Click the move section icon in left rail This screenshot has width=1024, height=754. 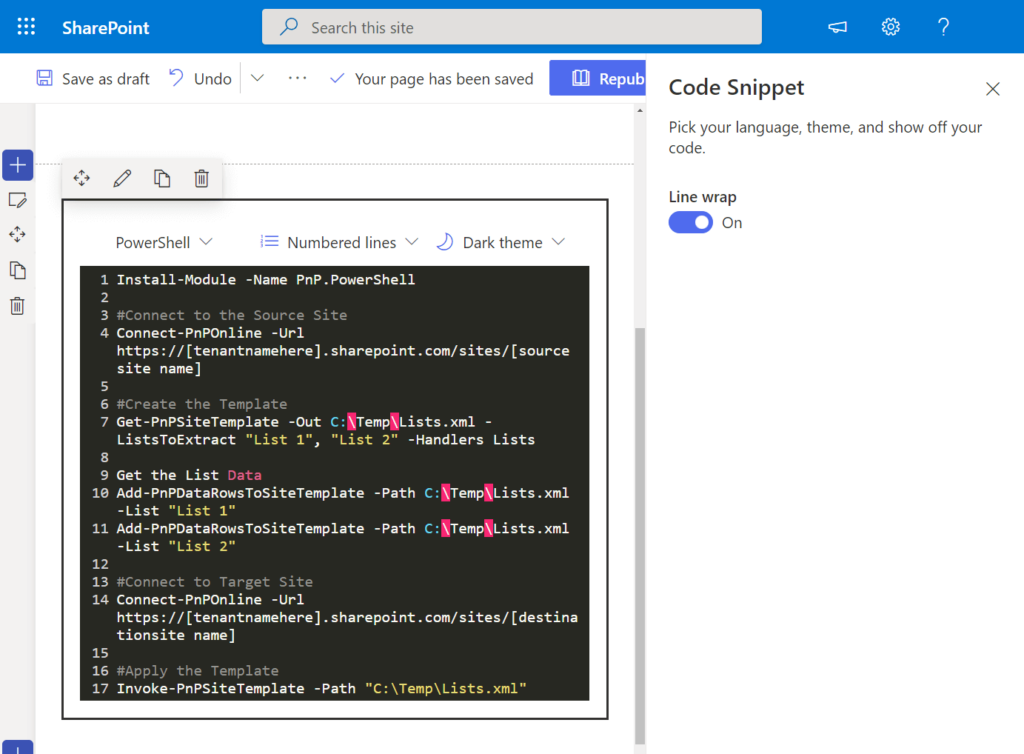coord(18,234)
